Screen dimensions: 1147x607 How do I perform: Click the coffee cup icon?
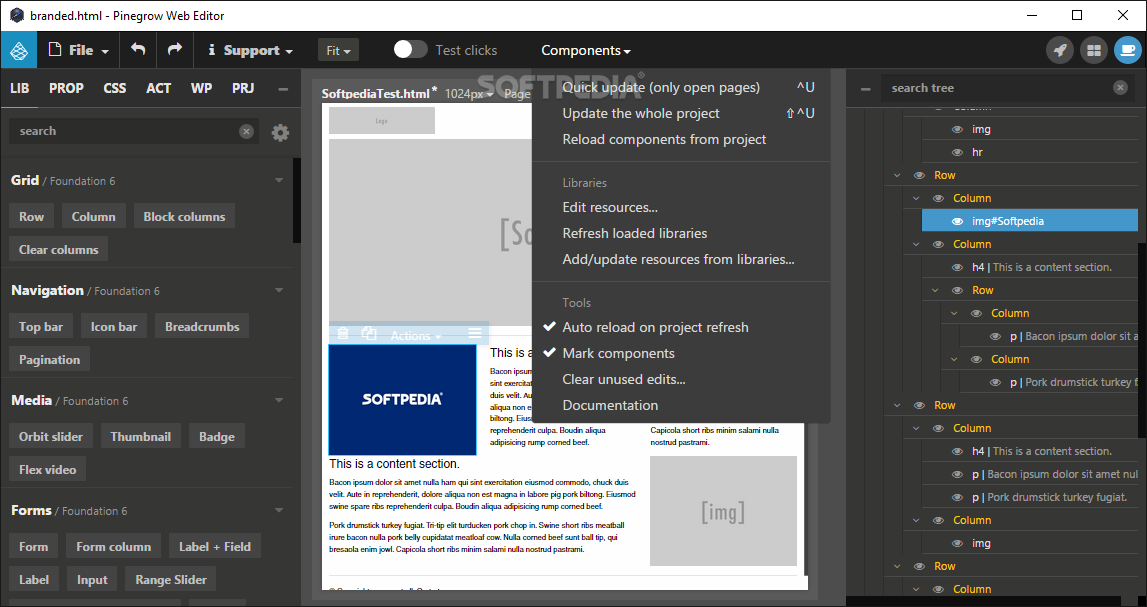point(1127,50)
